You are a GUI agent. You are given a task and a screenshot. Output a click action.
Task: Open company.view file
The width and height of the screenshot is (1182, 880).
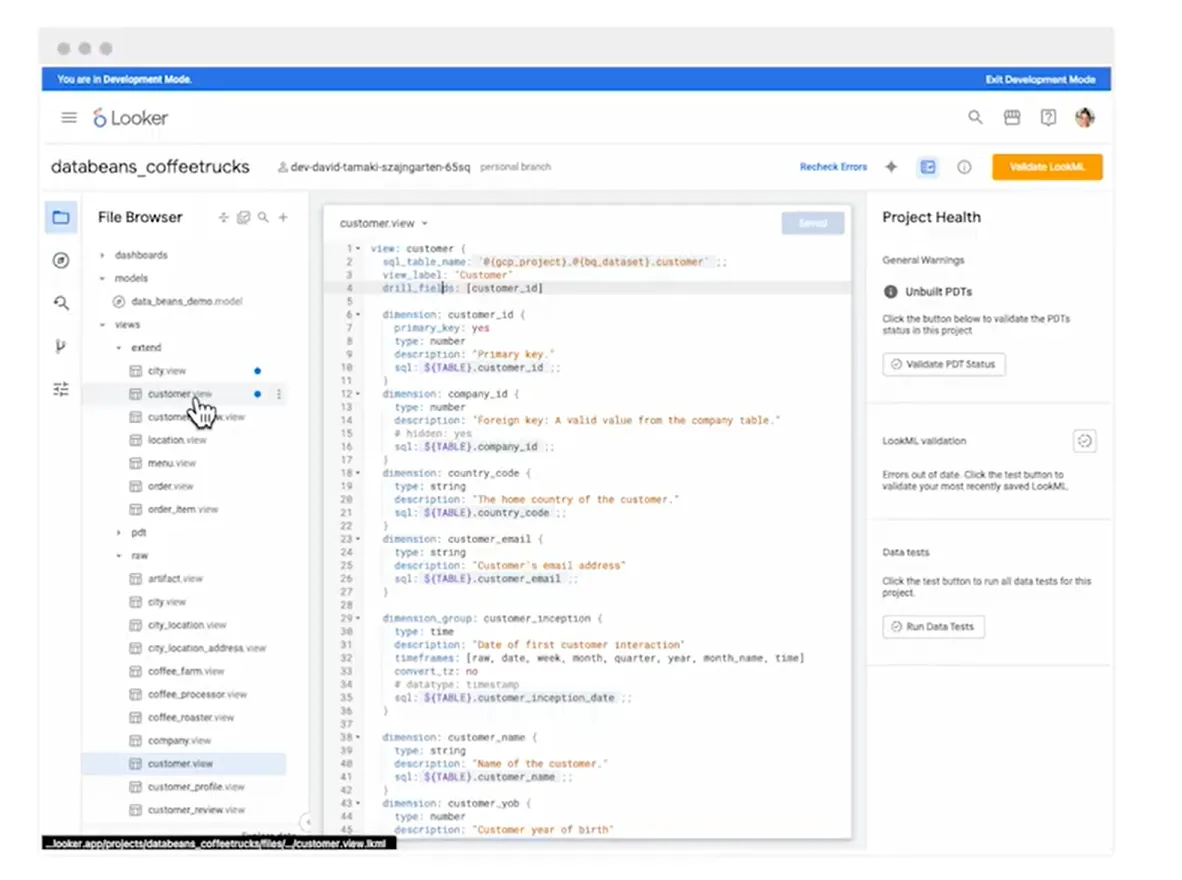tap(179, 740)
